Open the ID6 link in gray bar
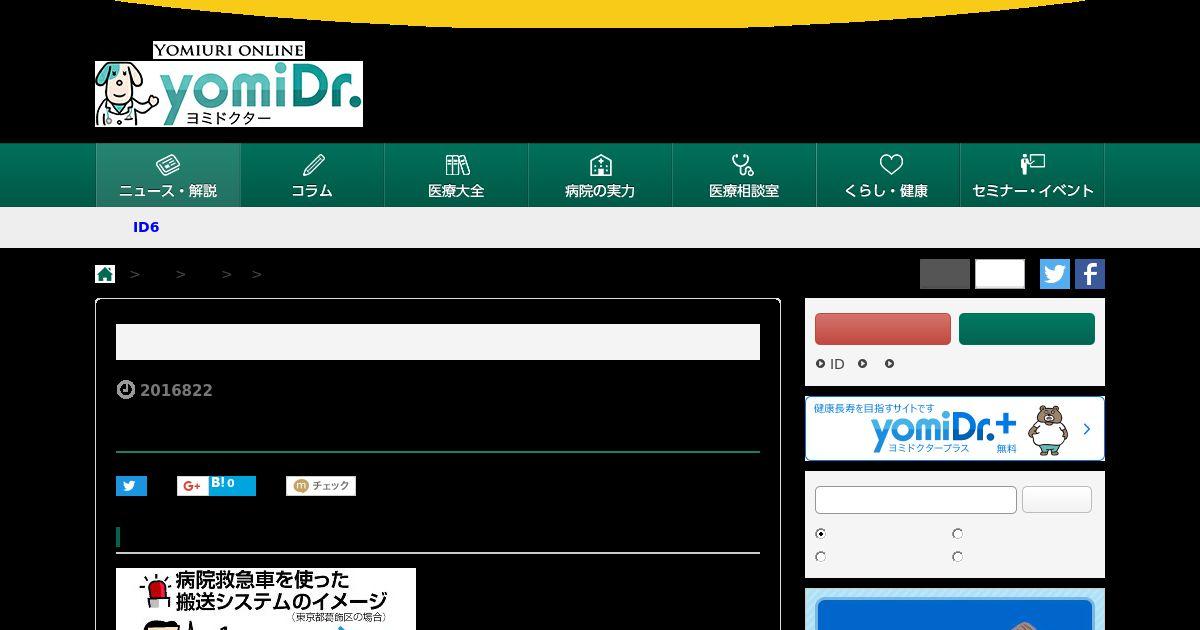 click(146, 227)
